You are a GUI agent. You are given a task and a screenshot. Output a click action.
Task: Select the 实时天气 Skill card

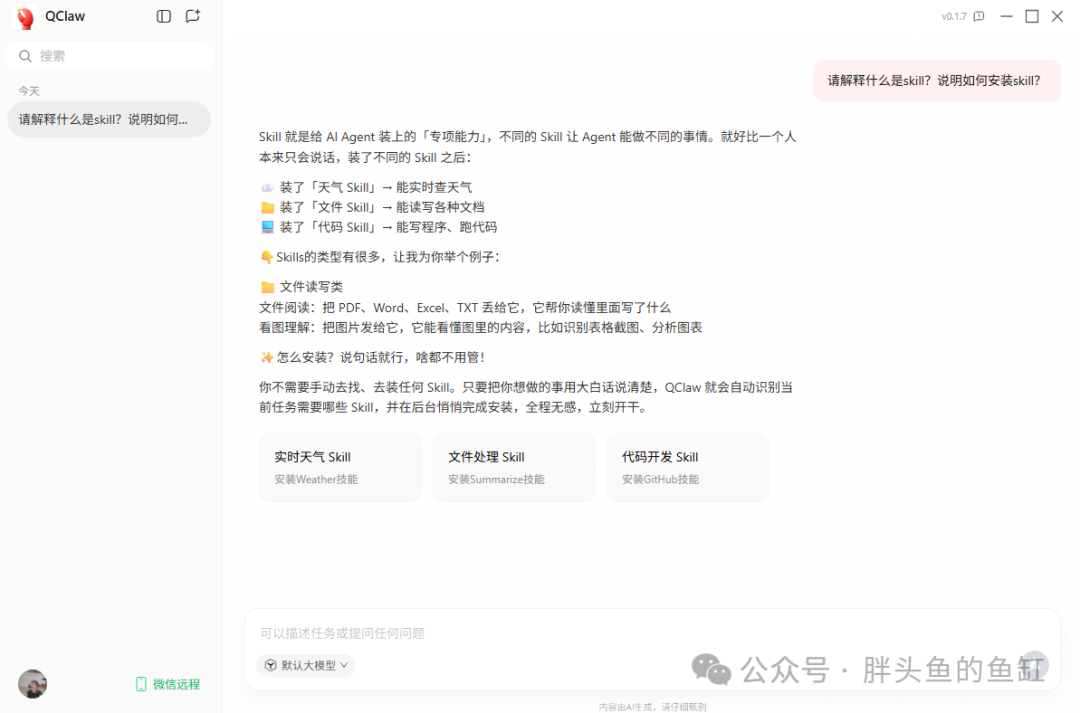[340, 467]
